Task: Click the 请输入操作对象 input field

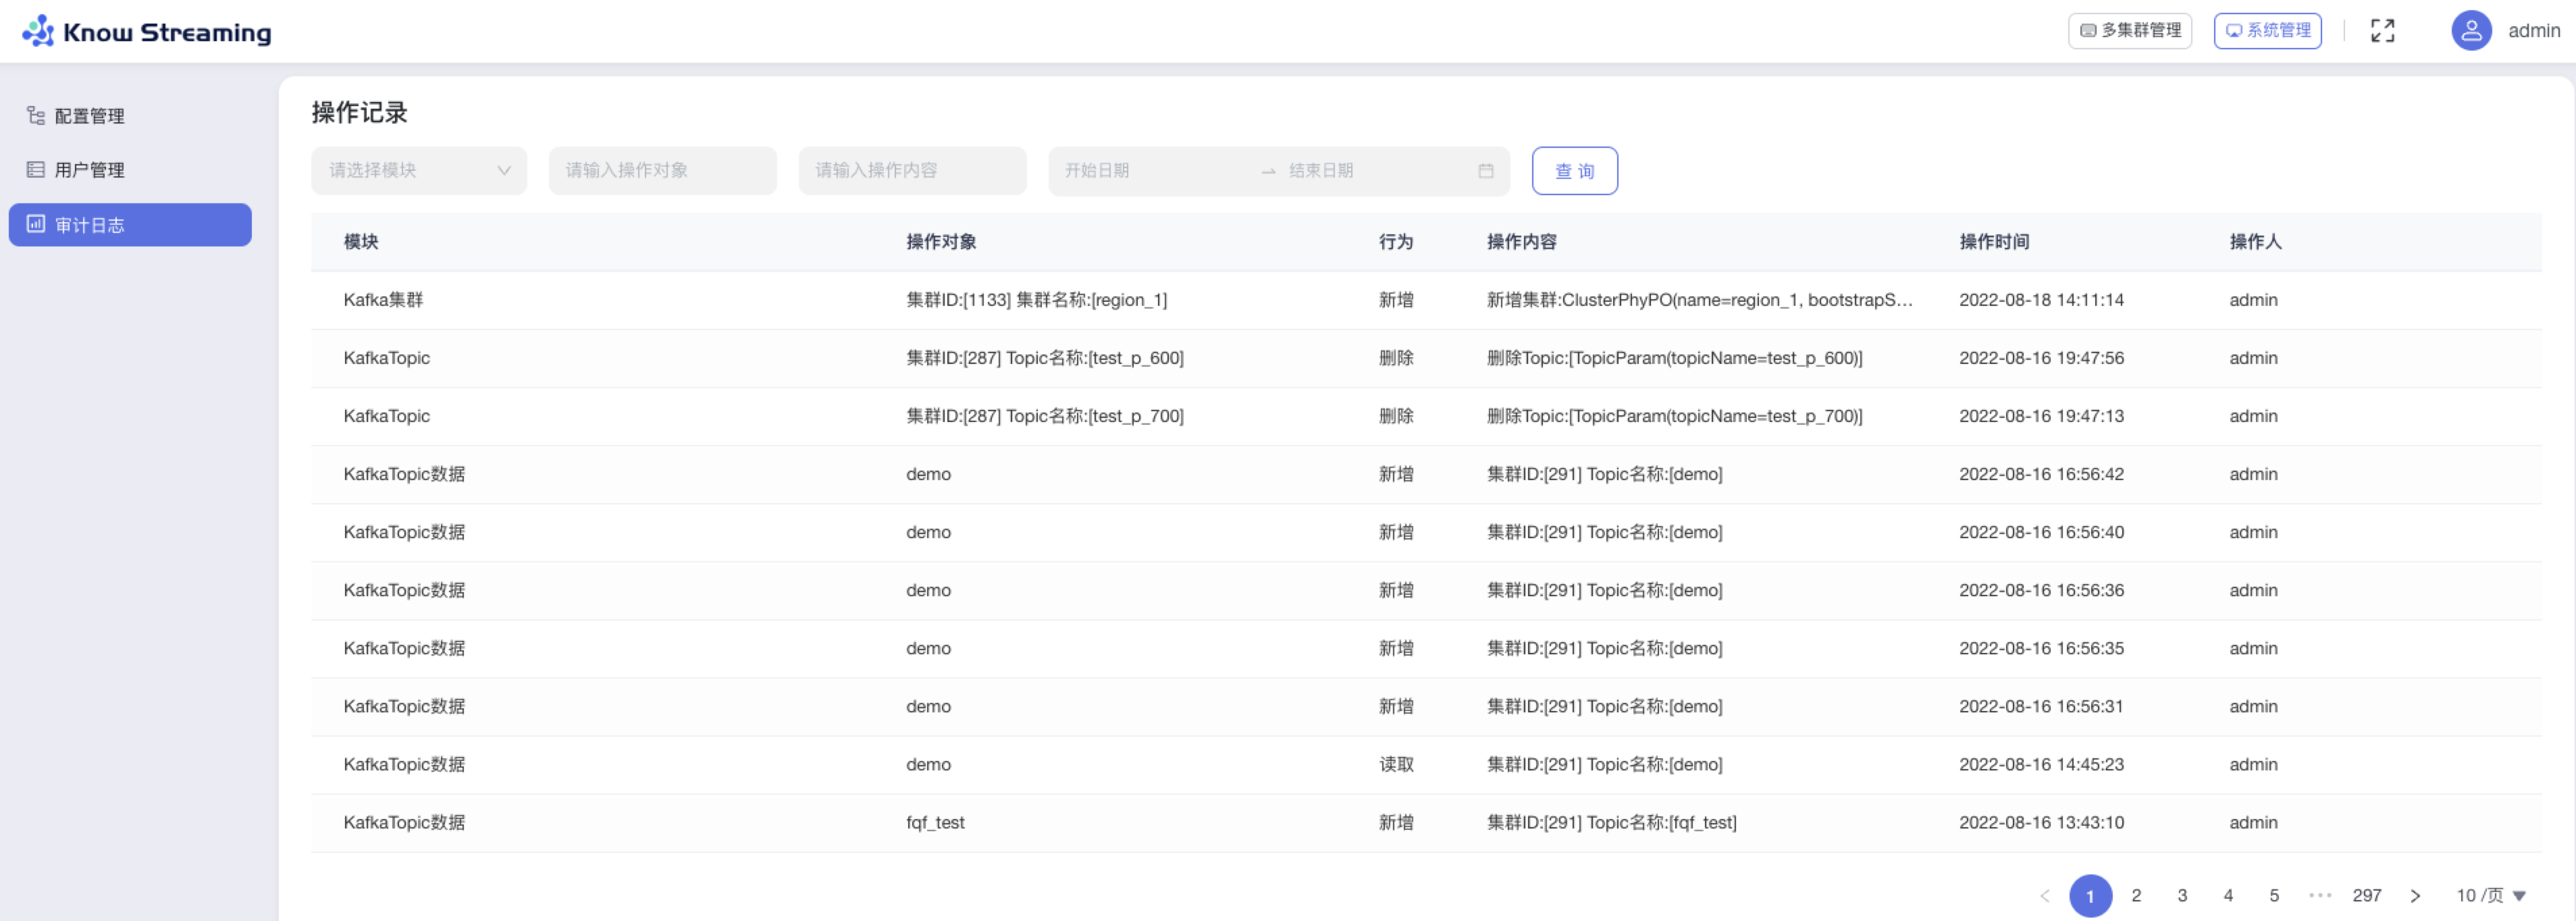Action: click(662, 170)
